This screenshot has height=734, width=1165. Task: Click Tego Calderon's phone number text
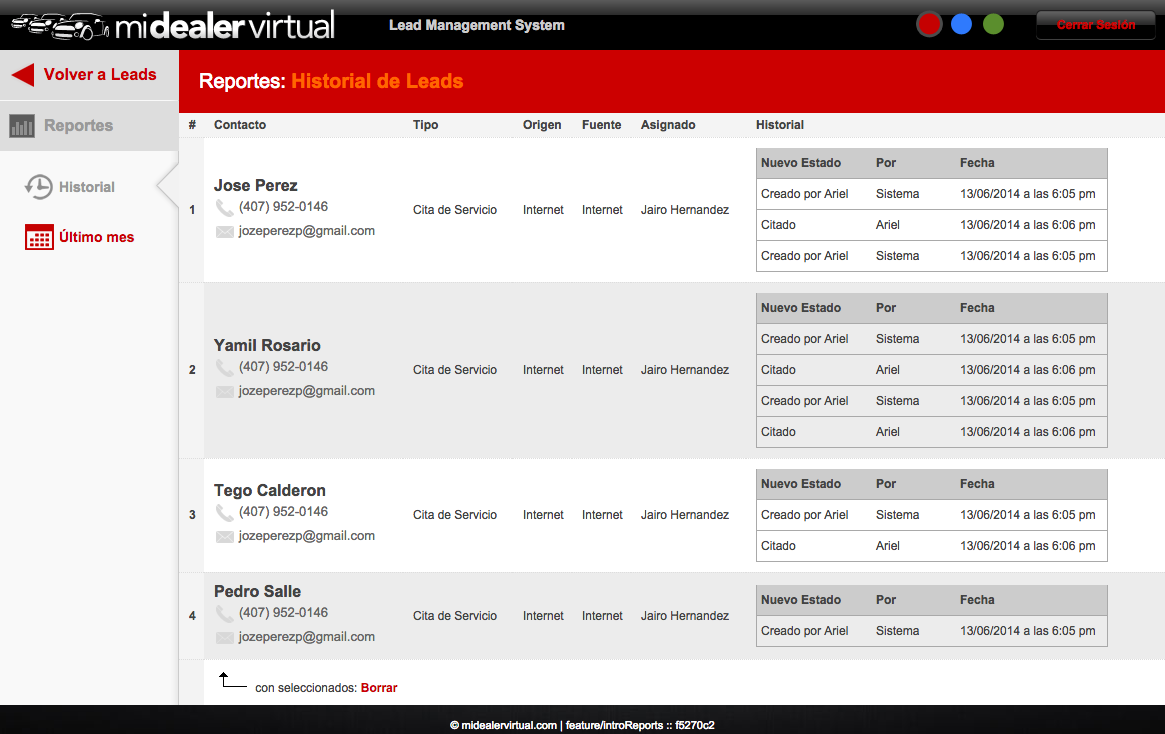[283, 511]
